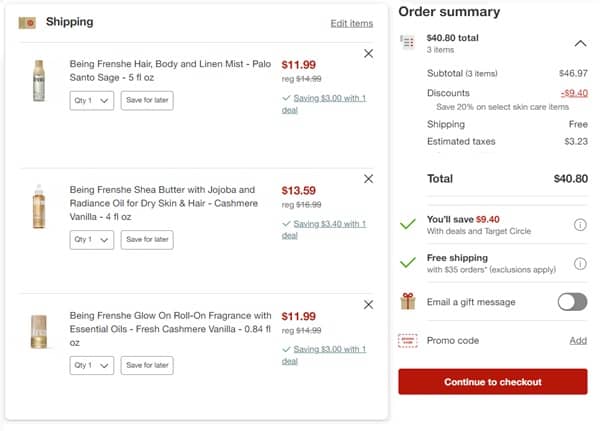
Task: Click Continue to checkout button
Action: [493, 382]
